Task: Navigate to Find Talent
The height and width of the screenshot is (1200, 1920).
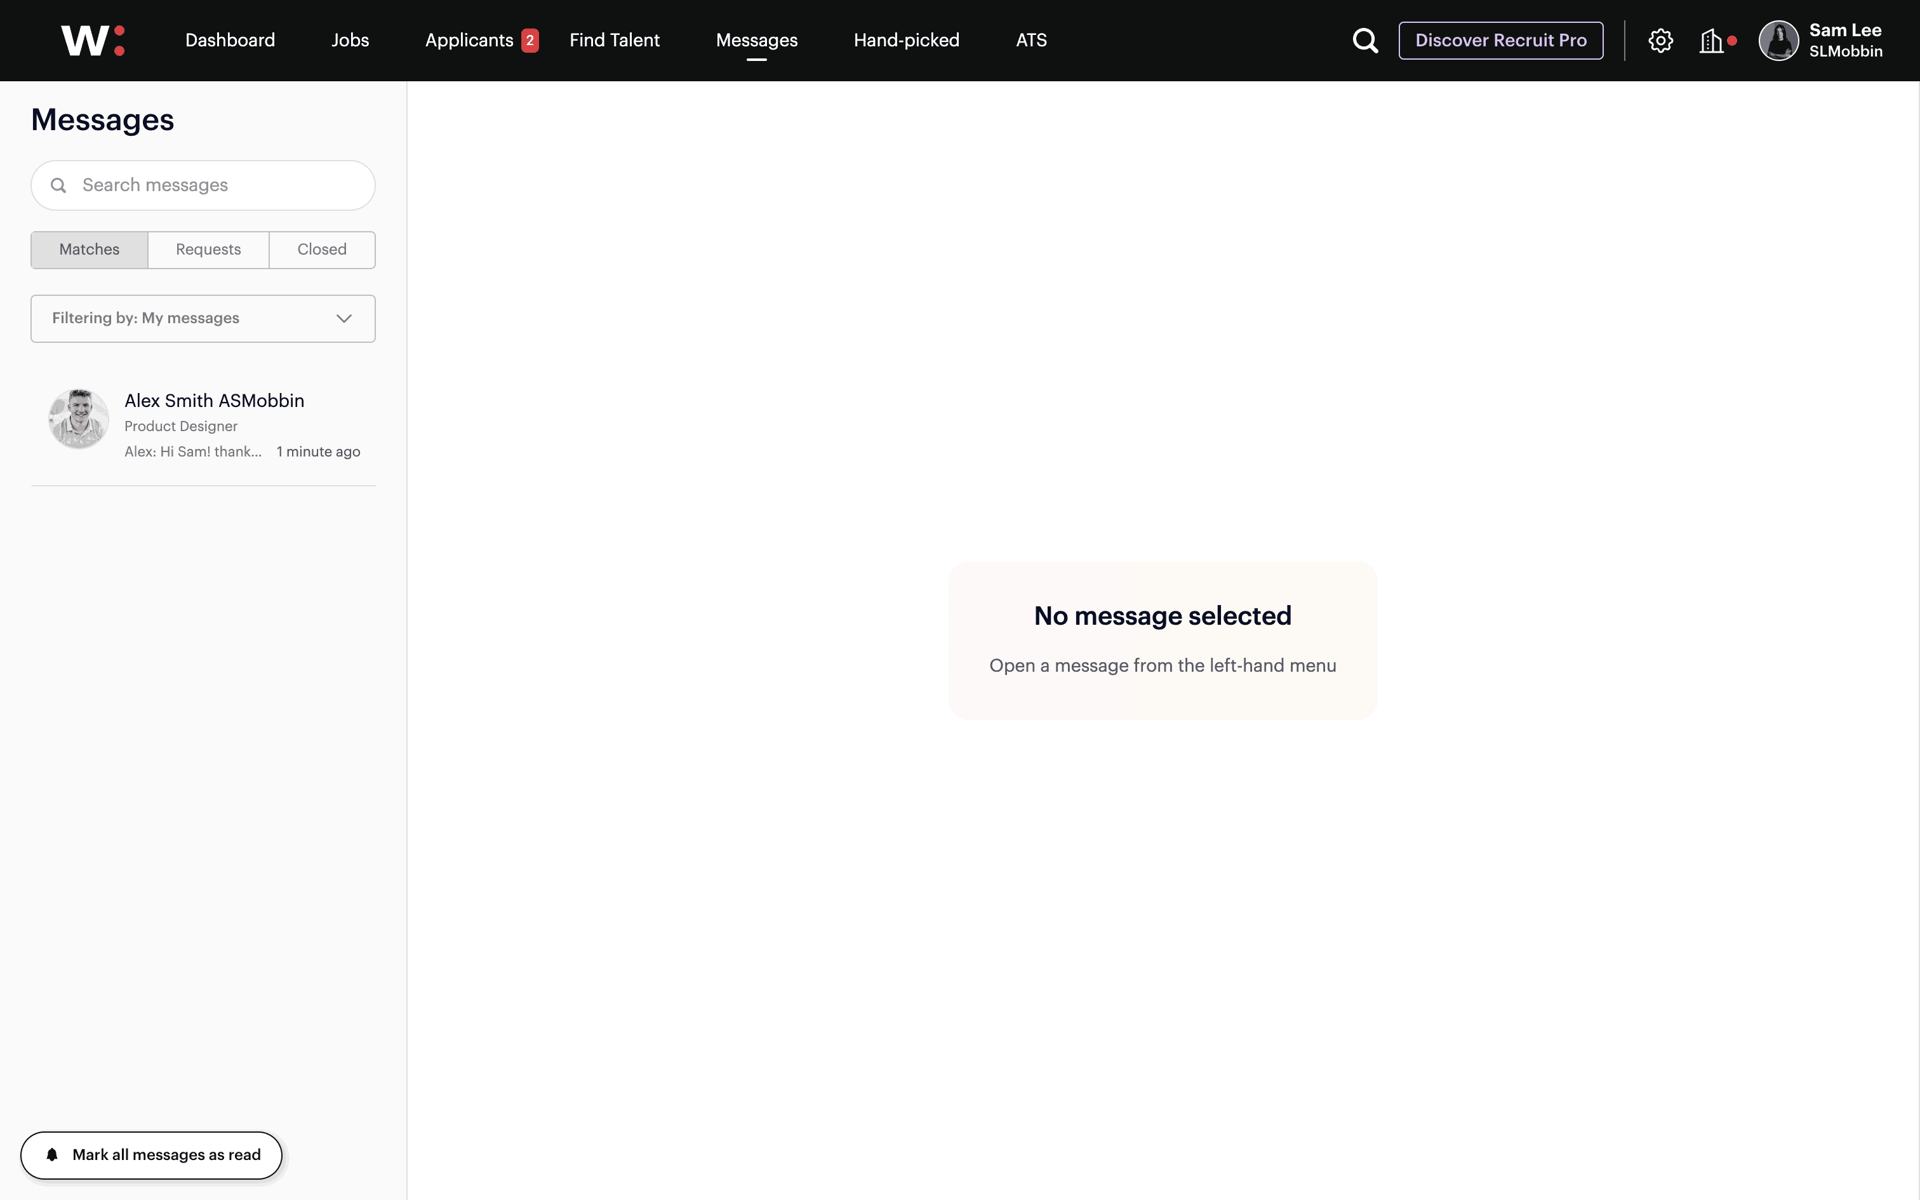Action: click(x=614, y=40)
